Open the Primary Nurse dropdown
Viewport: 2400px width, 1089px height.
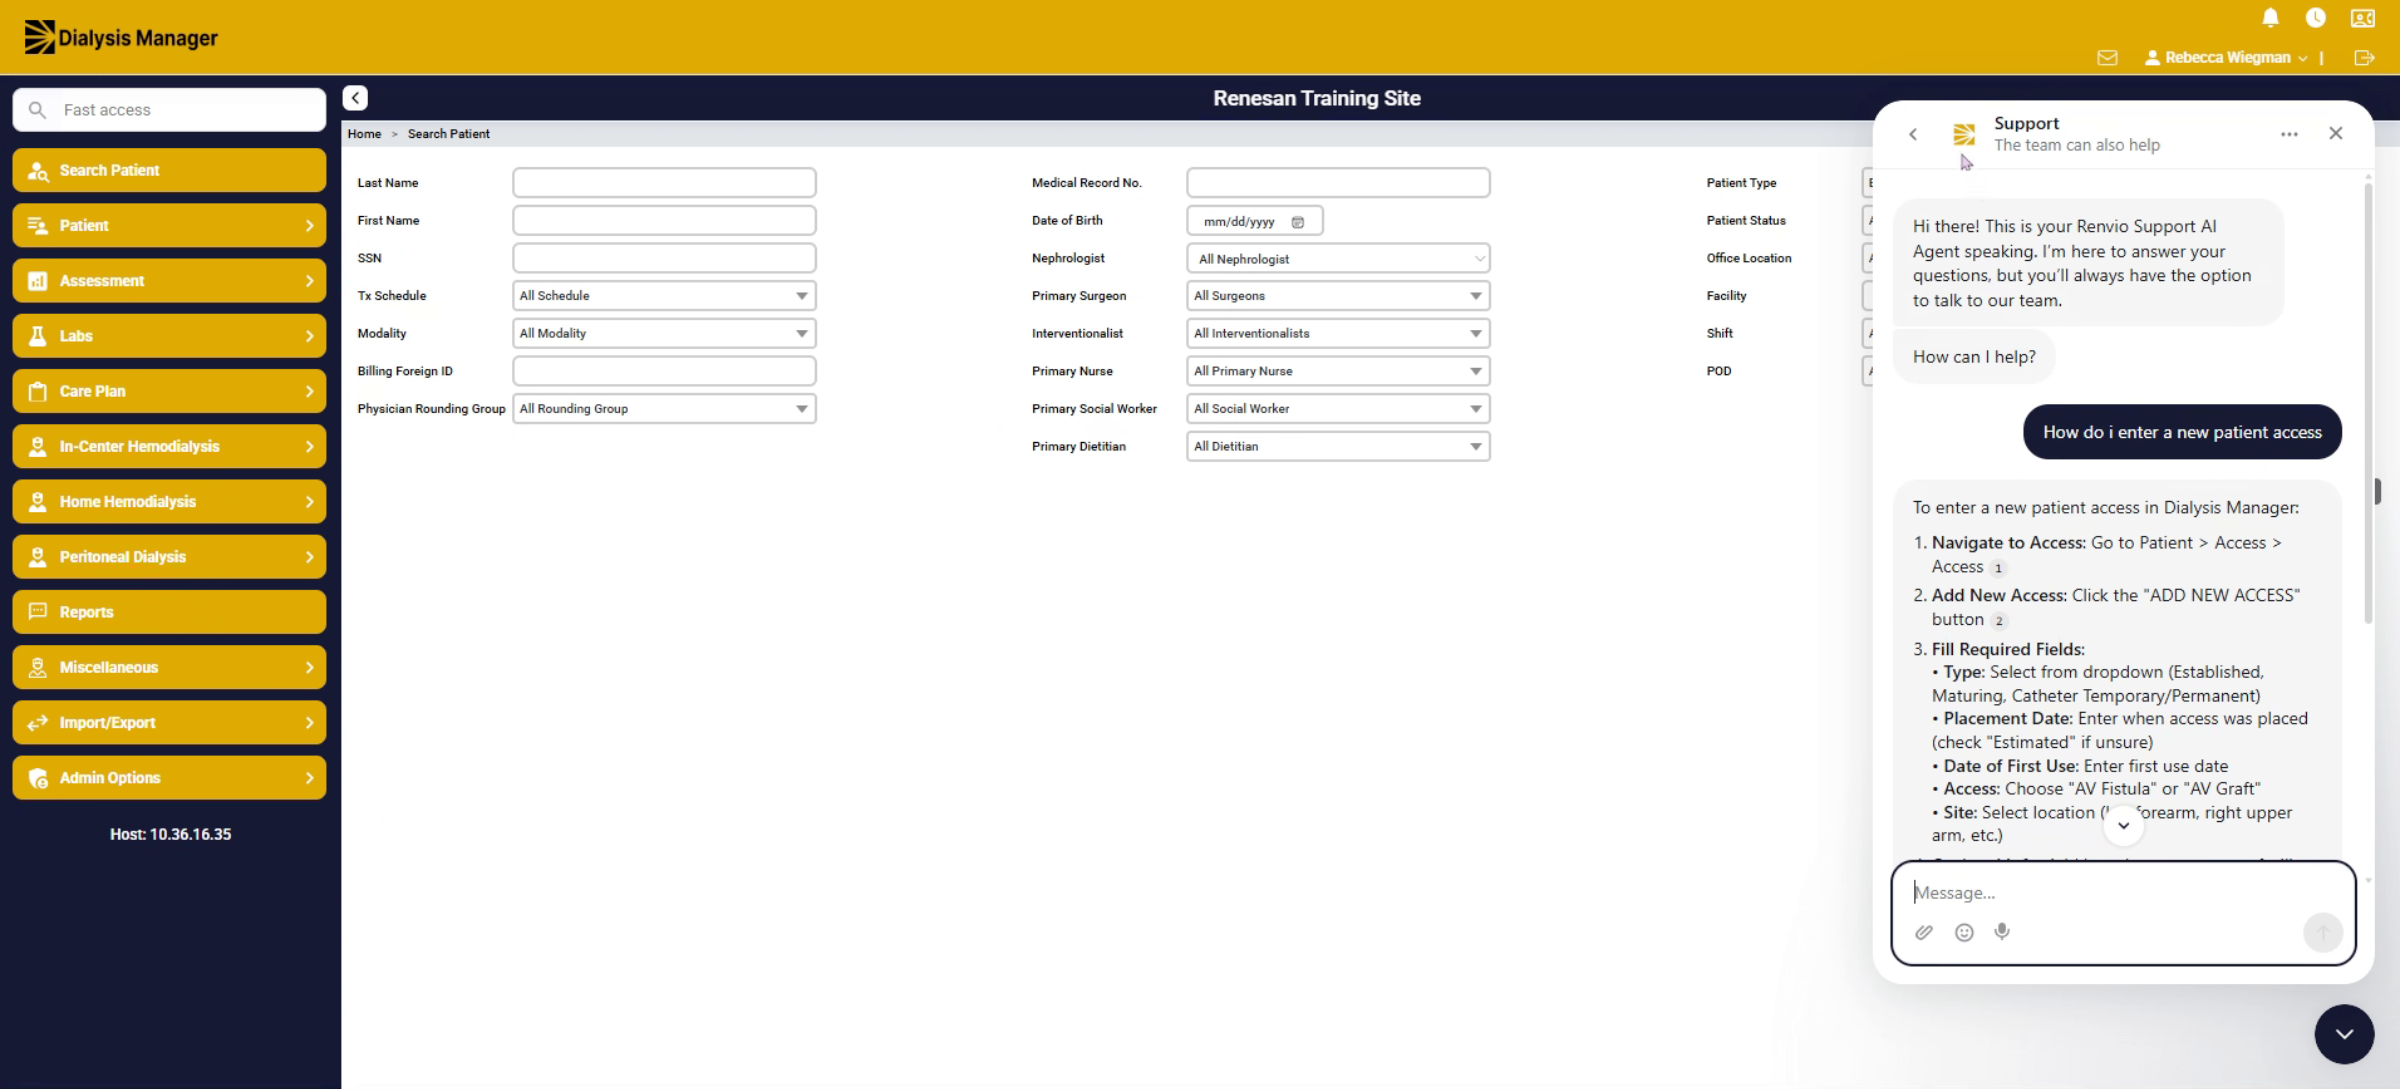(1338, 371)
